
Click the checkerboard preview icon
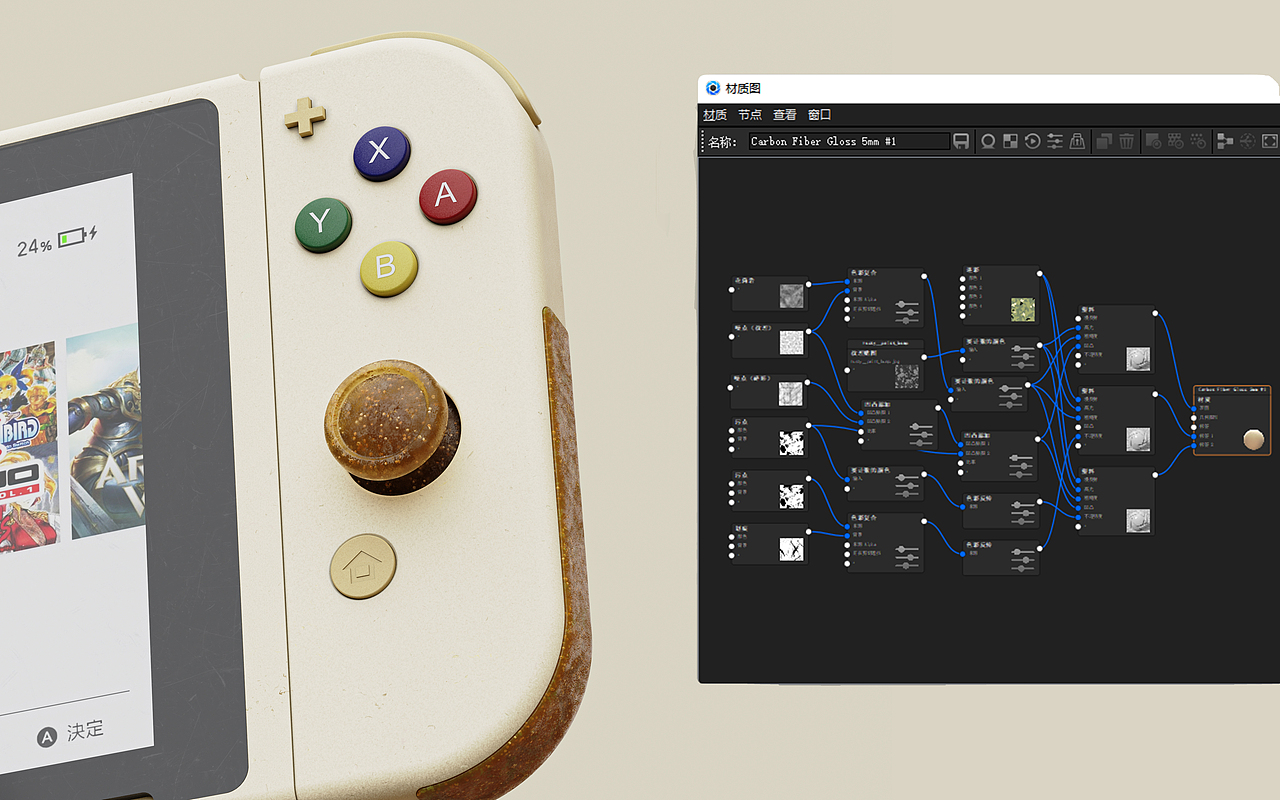click(1010, 142)
